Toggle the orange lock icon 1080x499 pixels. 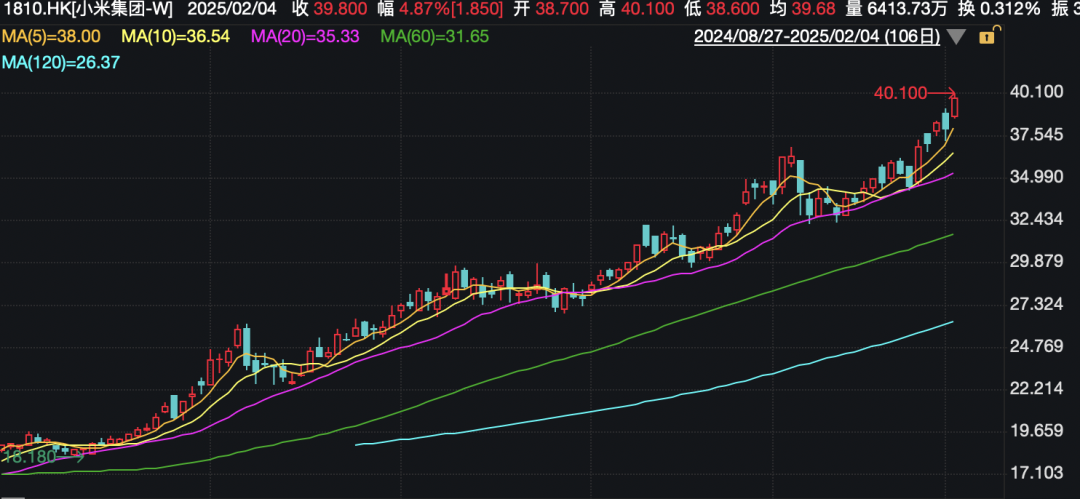tap(987, 37)
